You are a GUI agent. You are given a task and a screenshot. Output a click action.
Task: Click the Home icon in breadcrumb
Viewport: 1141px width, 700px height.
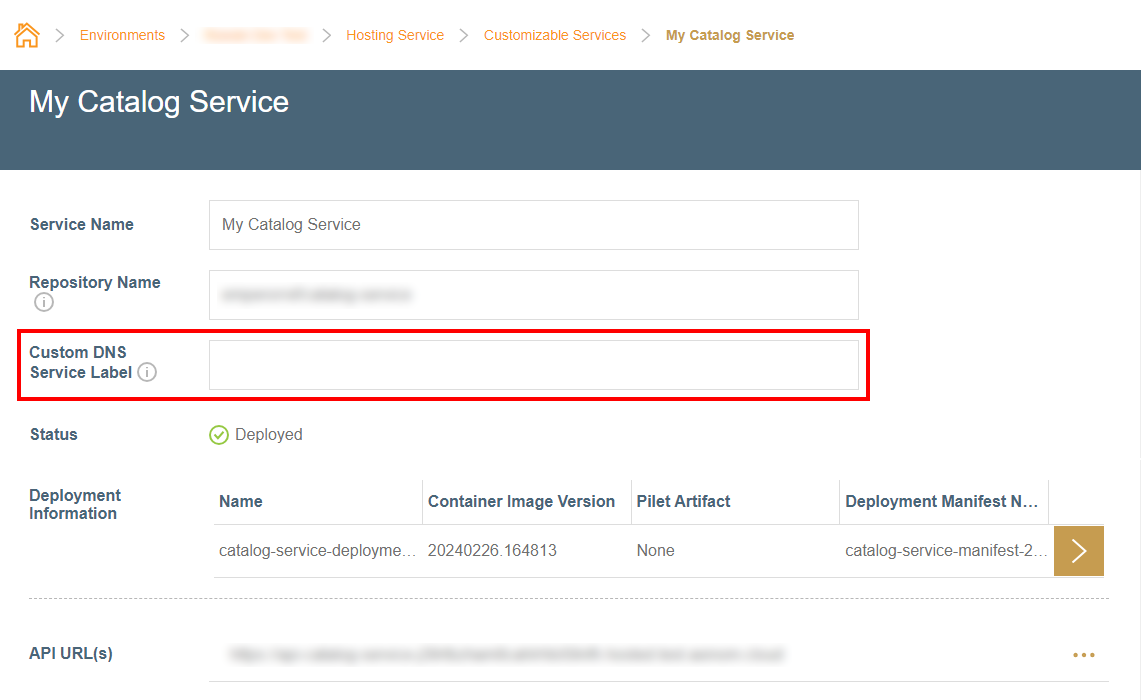(x=27, y=36)
